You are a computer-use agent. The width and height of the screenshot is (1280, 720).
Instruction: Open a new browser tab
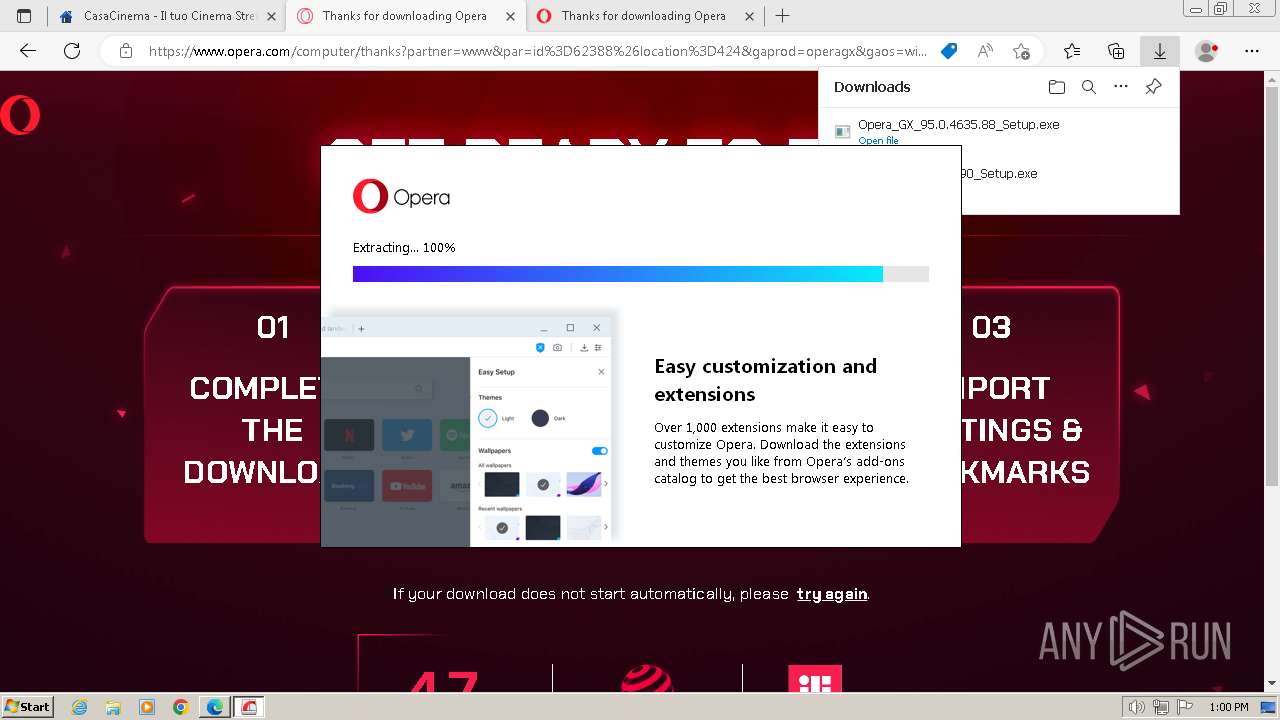tap(782, 16)
